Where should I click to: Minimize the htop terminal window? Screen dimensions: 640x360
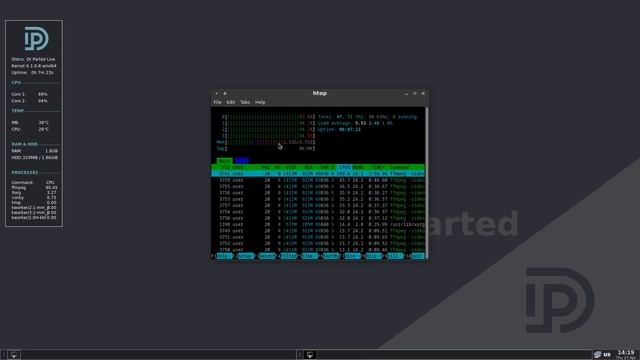tap(407, 93)
